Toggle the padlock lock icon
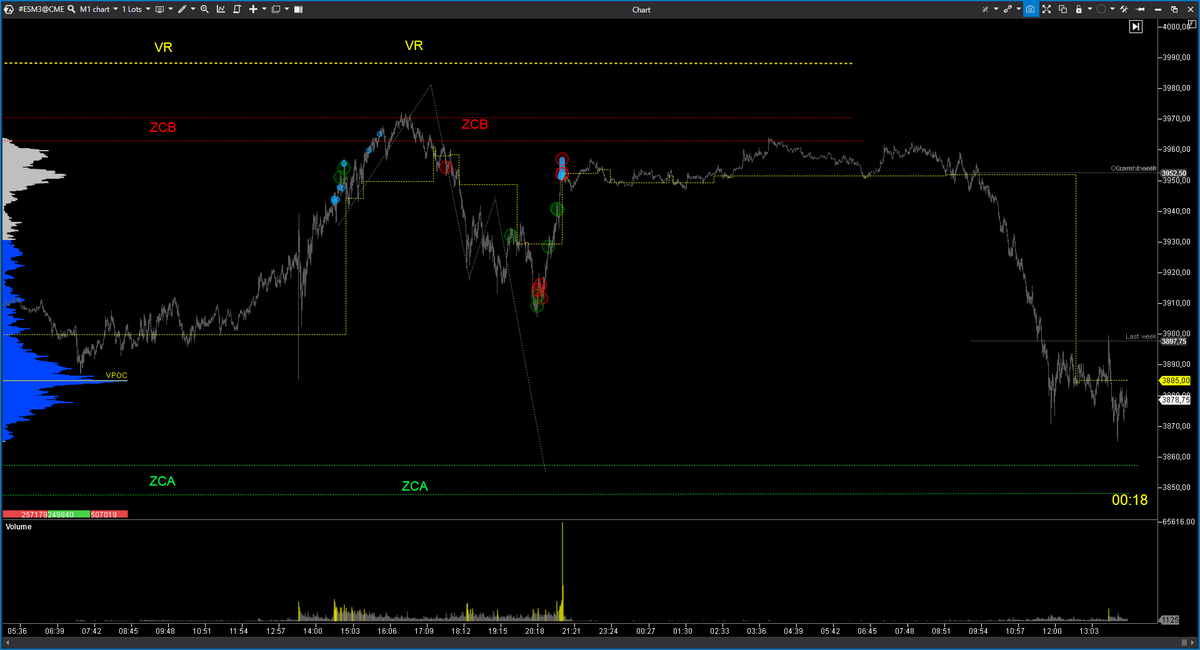 pos(1078,9)
